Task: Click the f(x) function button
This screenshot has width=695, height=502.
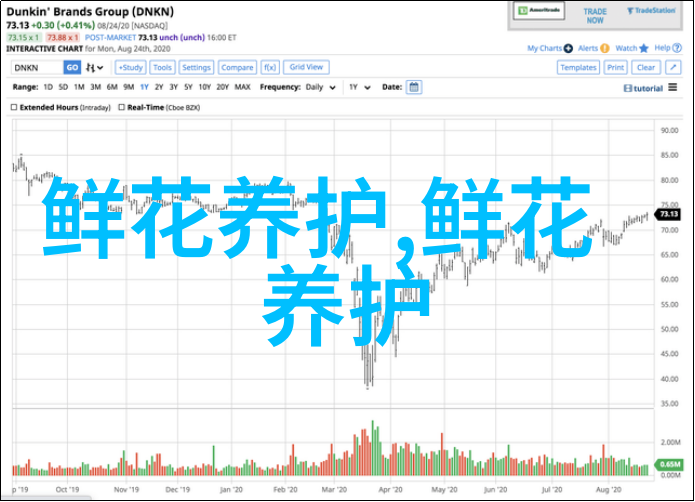Action: [x=269, y=68]
